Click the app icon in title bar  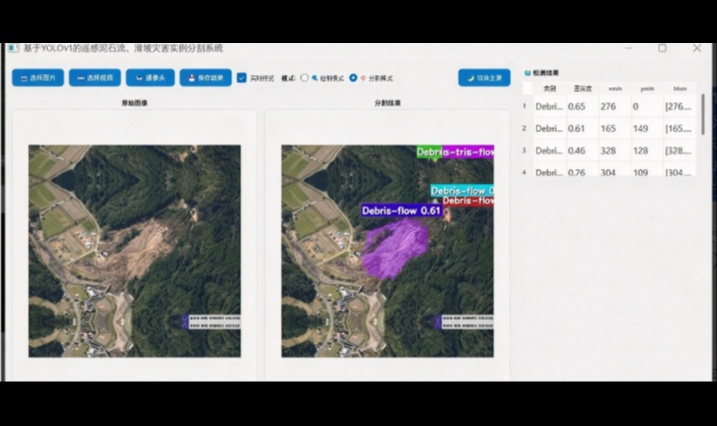[13, 48]
